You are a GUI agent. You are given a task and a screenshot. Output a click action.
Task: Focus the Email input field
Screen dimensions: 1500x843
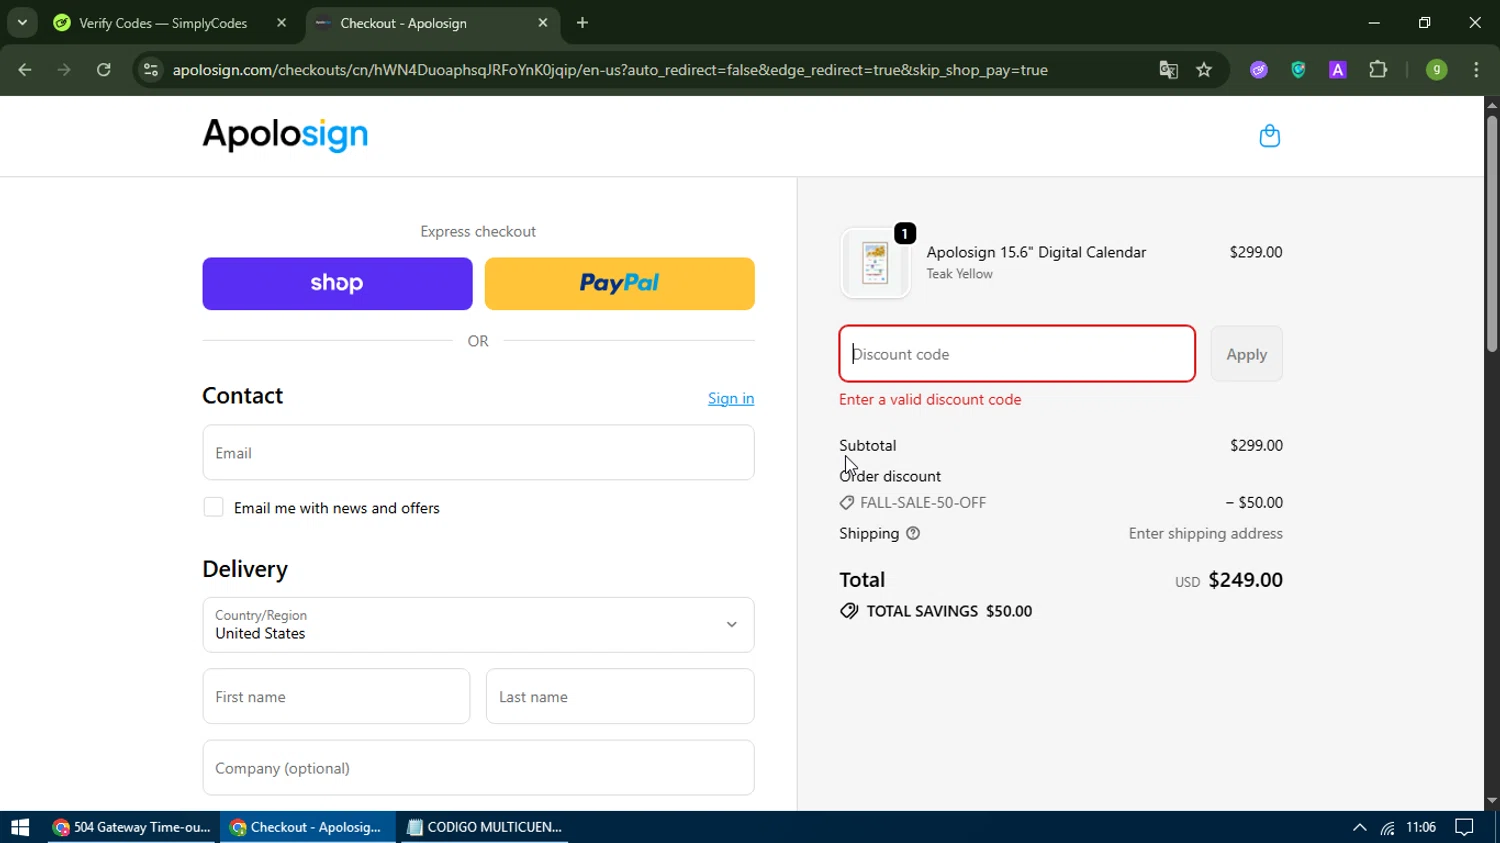tap(478, 453)
